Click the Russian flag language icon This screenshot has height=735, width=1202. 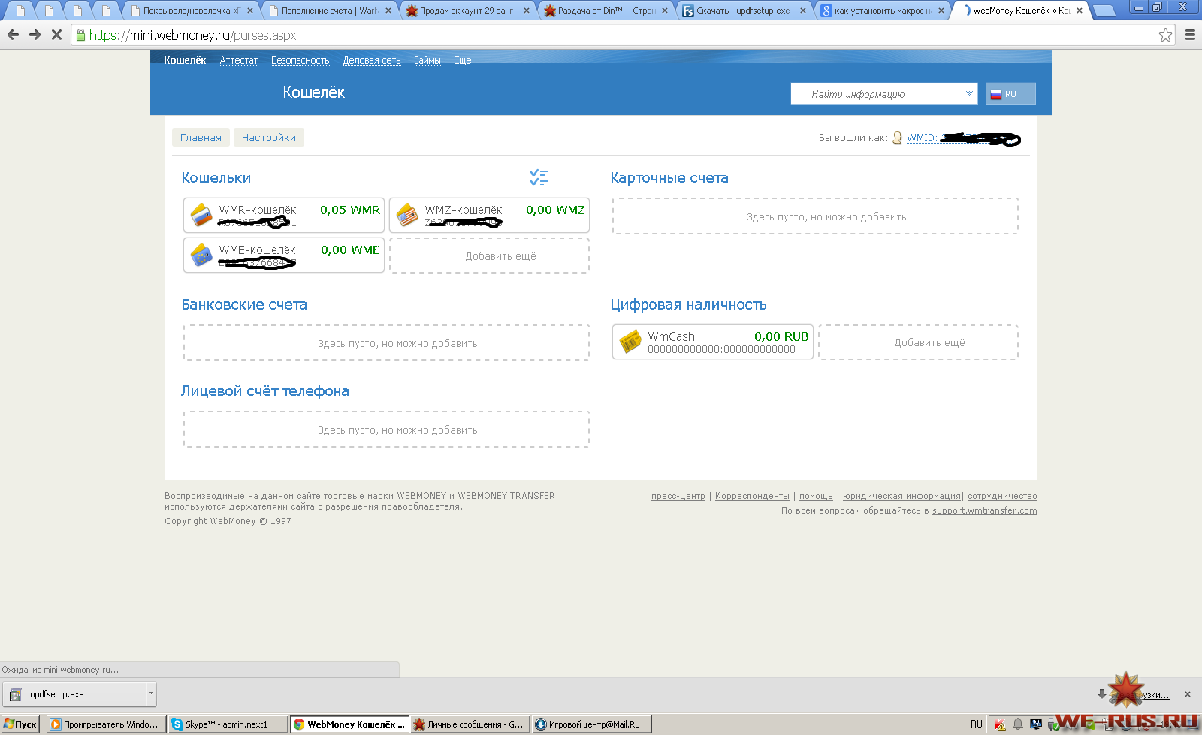[996, 94]
